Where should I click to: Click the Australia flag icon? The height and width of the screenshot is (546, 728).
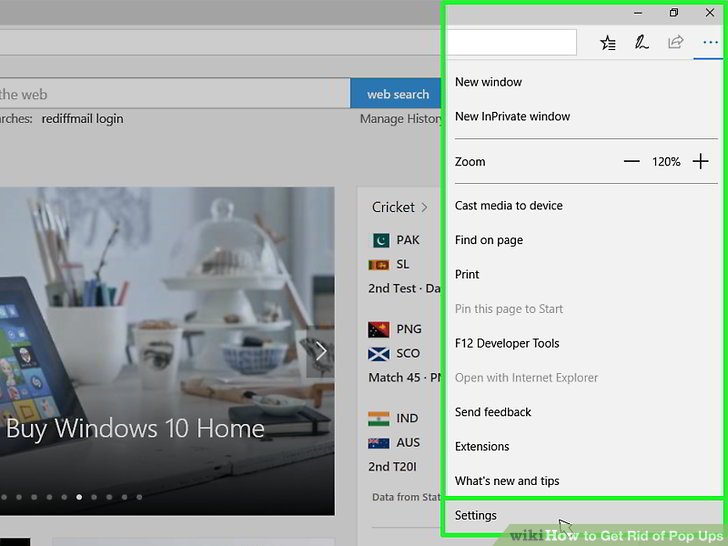[379, 443]
